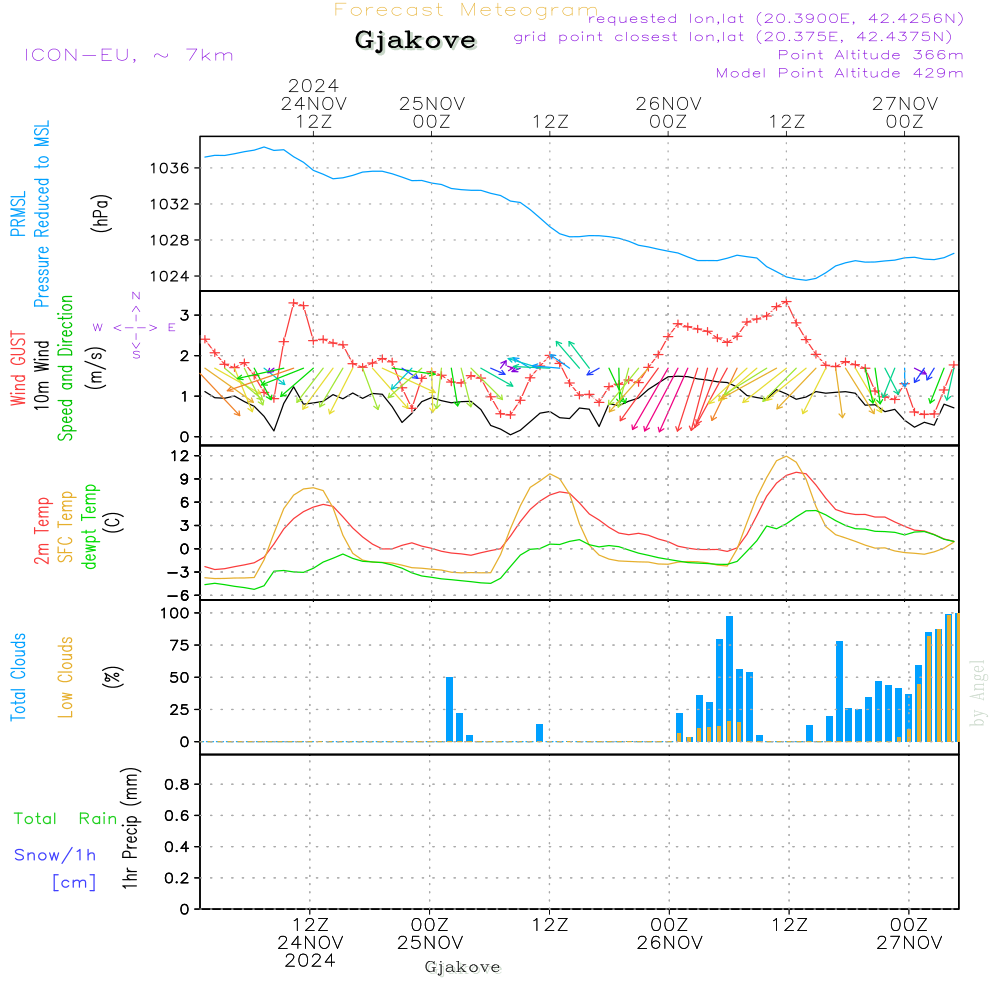Select the 100 on the cloud axis
Image resolution: width=1000 pixels, height=1000 pixels.
point(175,614)
